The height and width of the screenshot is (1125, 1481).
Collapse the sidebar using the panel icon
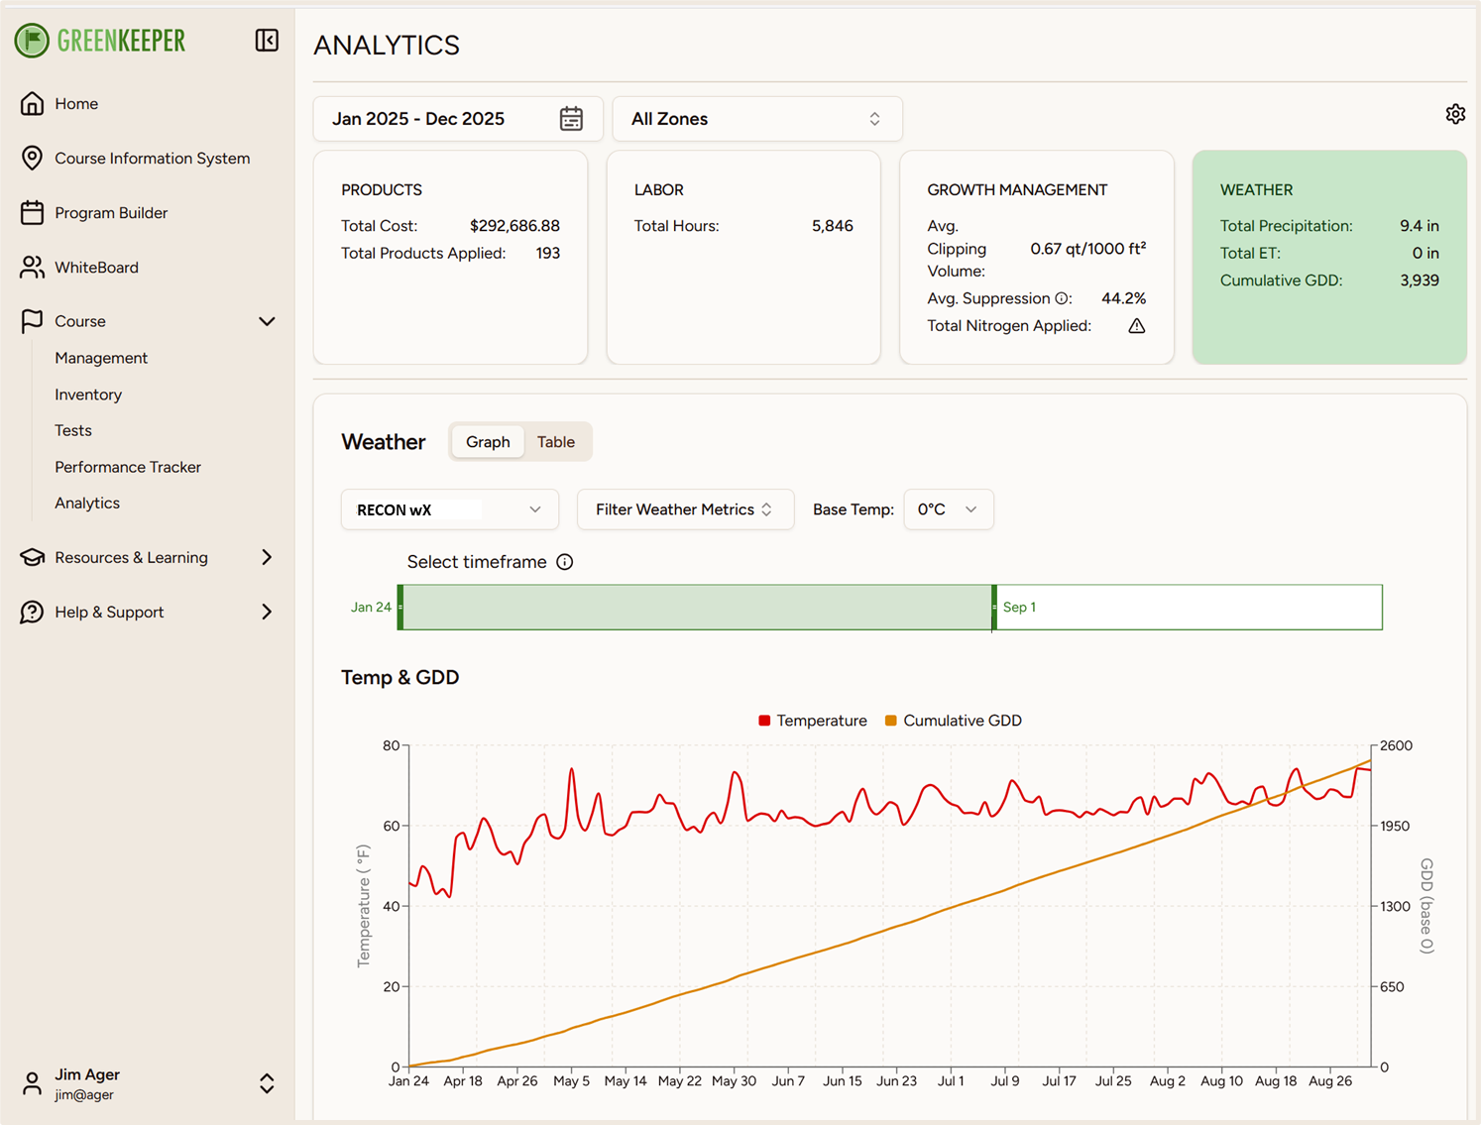pos(267,40)
